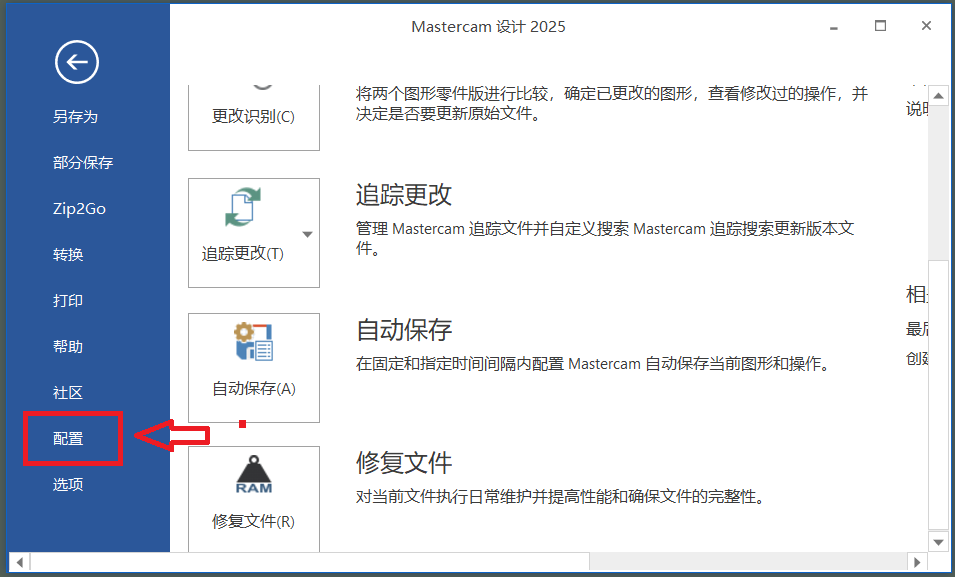The image size is (955, 577).
Task: Minimize the Mastercam window
Action: tap(834, 27)
